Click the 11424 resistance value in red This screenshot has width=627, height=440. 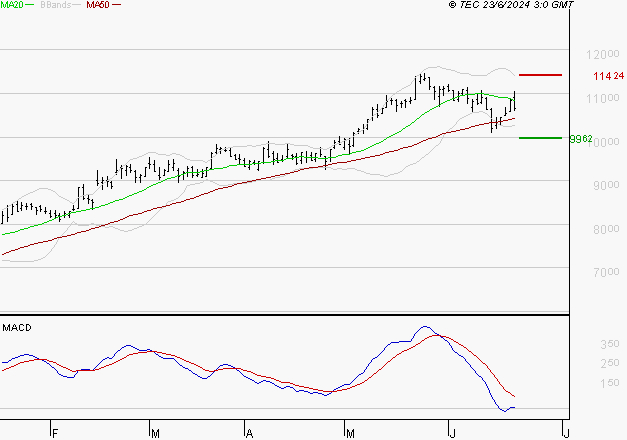(x=609, y=76)
